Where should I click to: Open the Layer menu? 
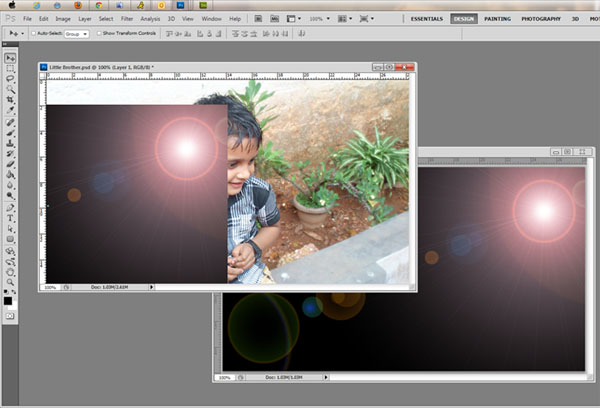pos(85,19)
